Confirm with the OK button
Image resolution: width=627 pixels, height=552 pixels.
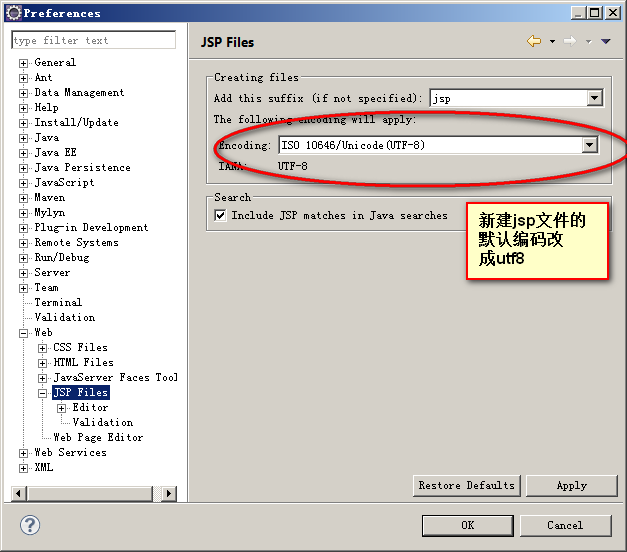[467, 525]
